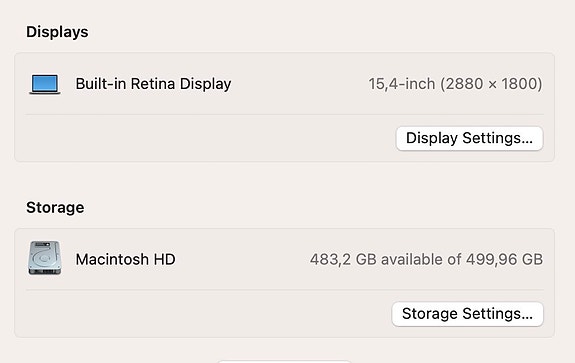Open Storage Settings
This screenshot has width=575, height=363.
[468, 314]
